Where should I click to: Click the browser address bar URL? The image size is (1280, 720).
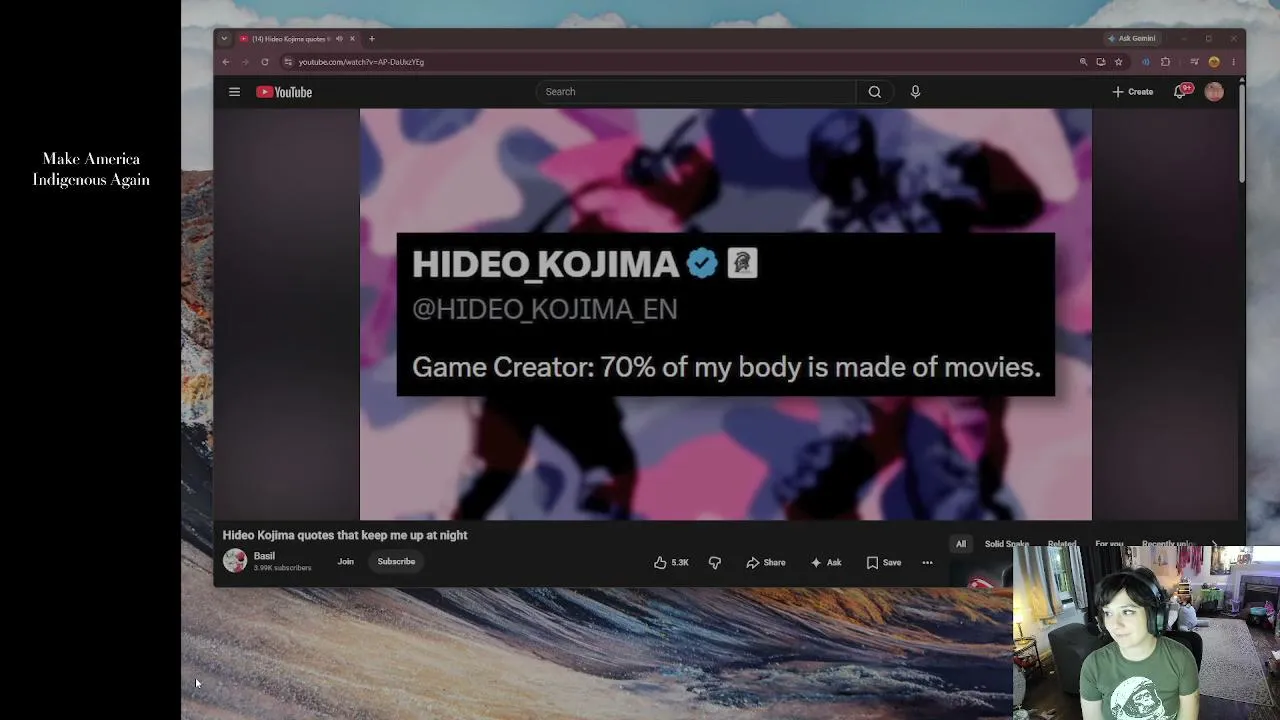pos(361,62)
